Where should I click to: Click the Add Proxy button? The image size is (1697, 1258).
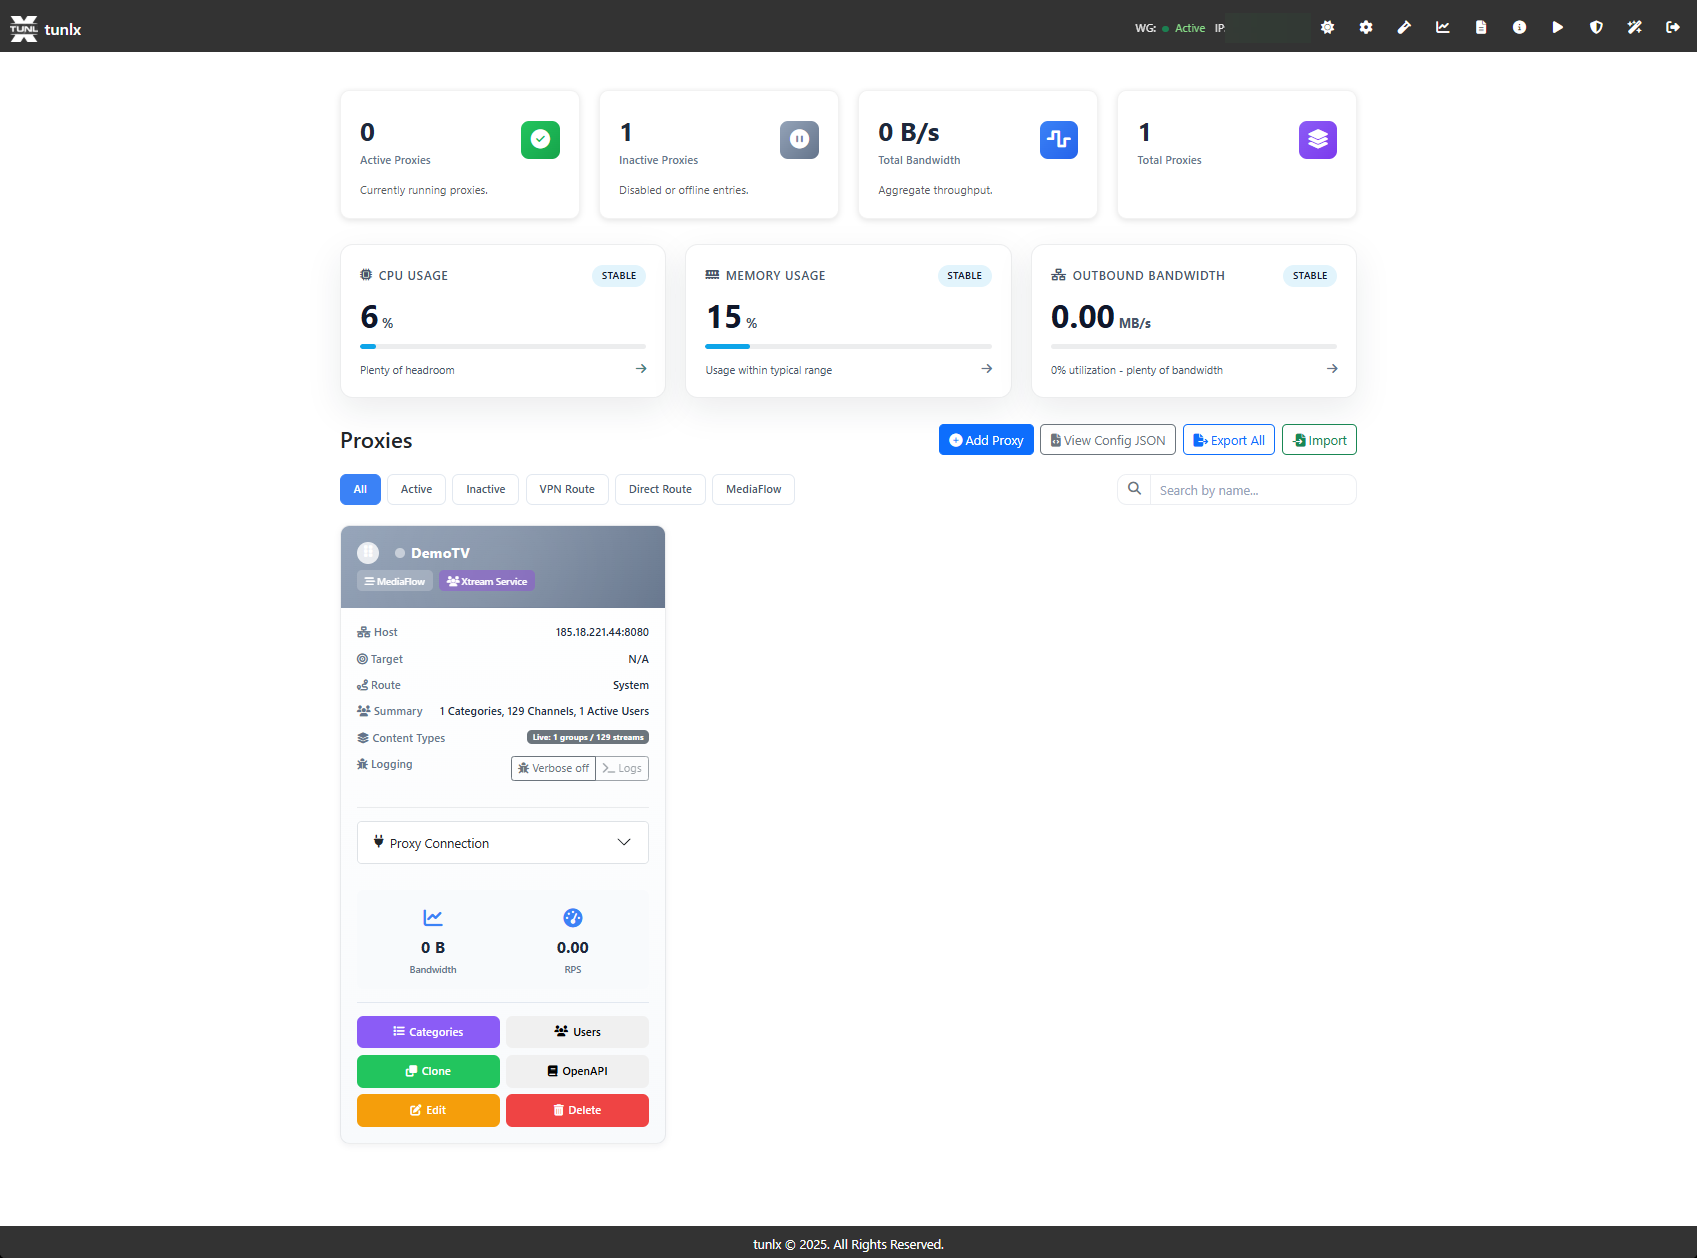tap(986, 439)
